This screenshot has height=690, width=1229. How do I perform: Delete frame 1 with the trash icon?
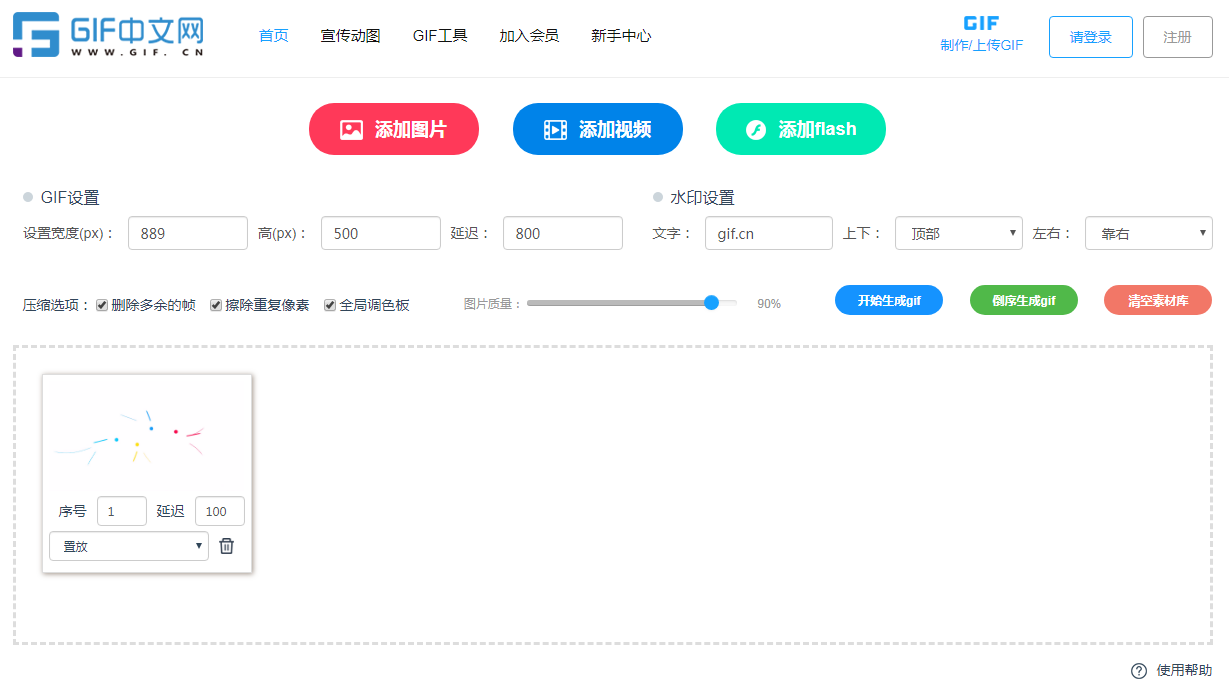[x=227, y=546]
